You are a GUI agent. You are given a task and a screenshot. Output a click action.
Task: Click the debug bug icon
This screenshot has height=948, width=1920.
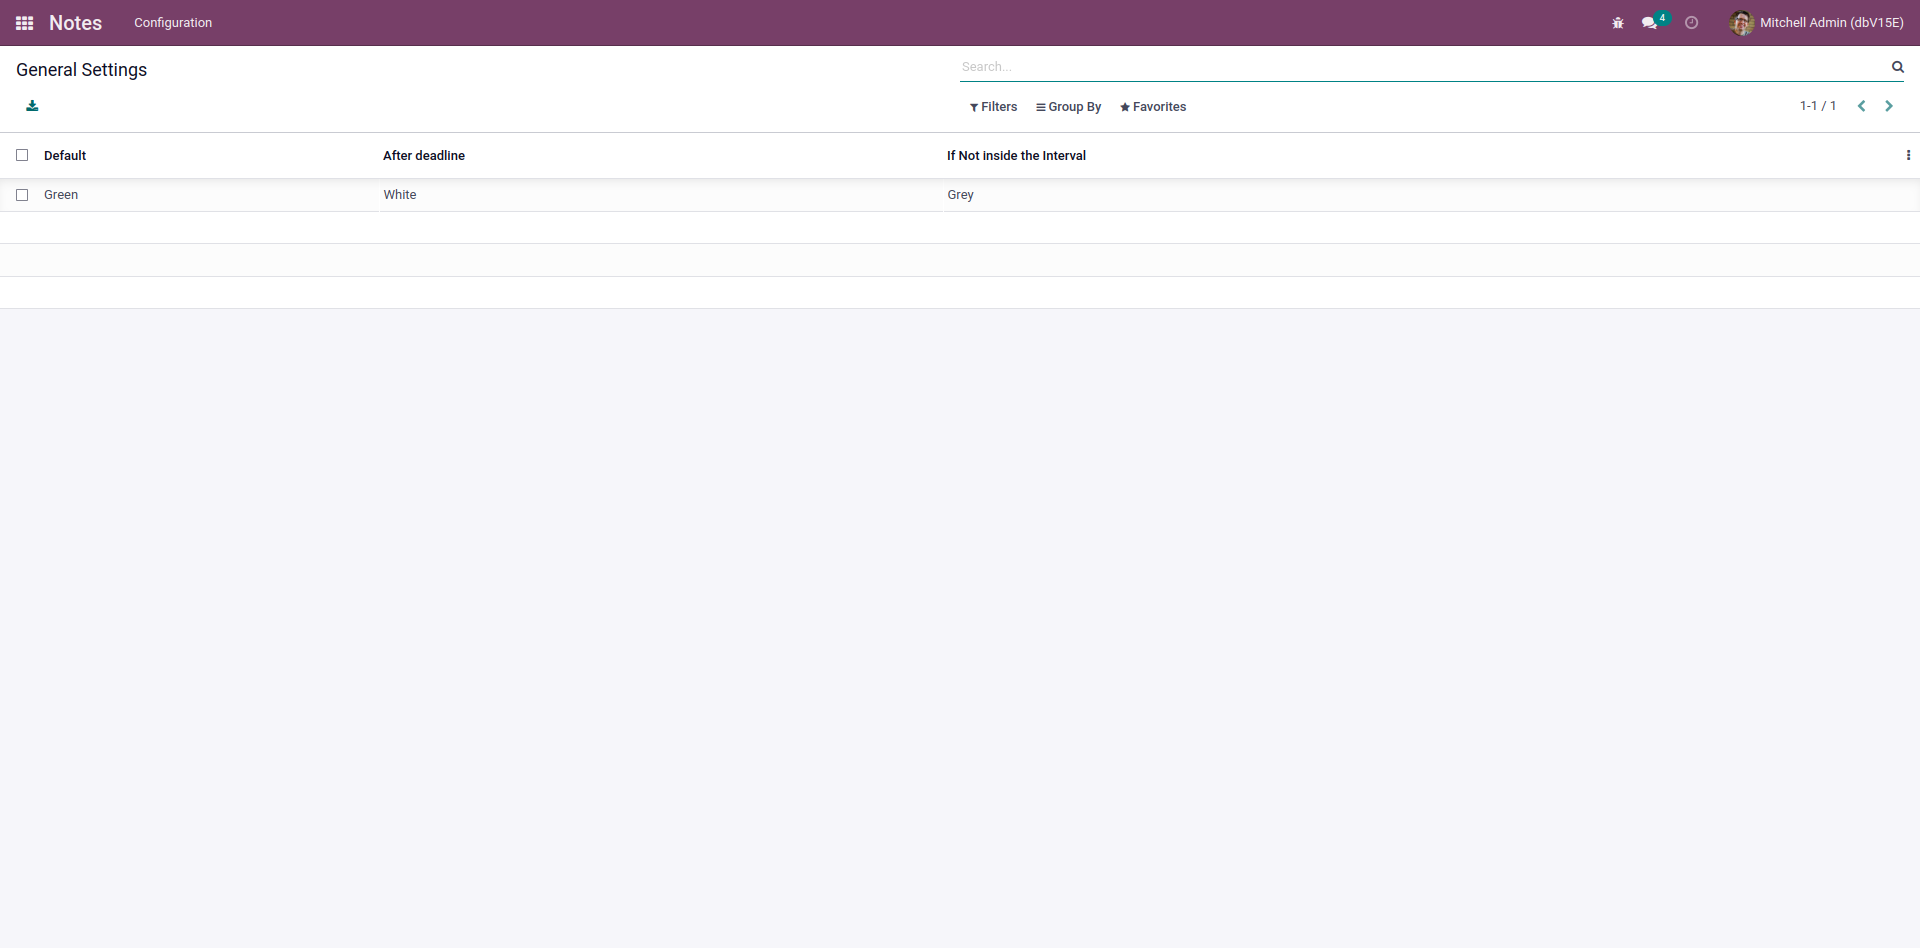pyautogui.click(x=1618, y=23)
